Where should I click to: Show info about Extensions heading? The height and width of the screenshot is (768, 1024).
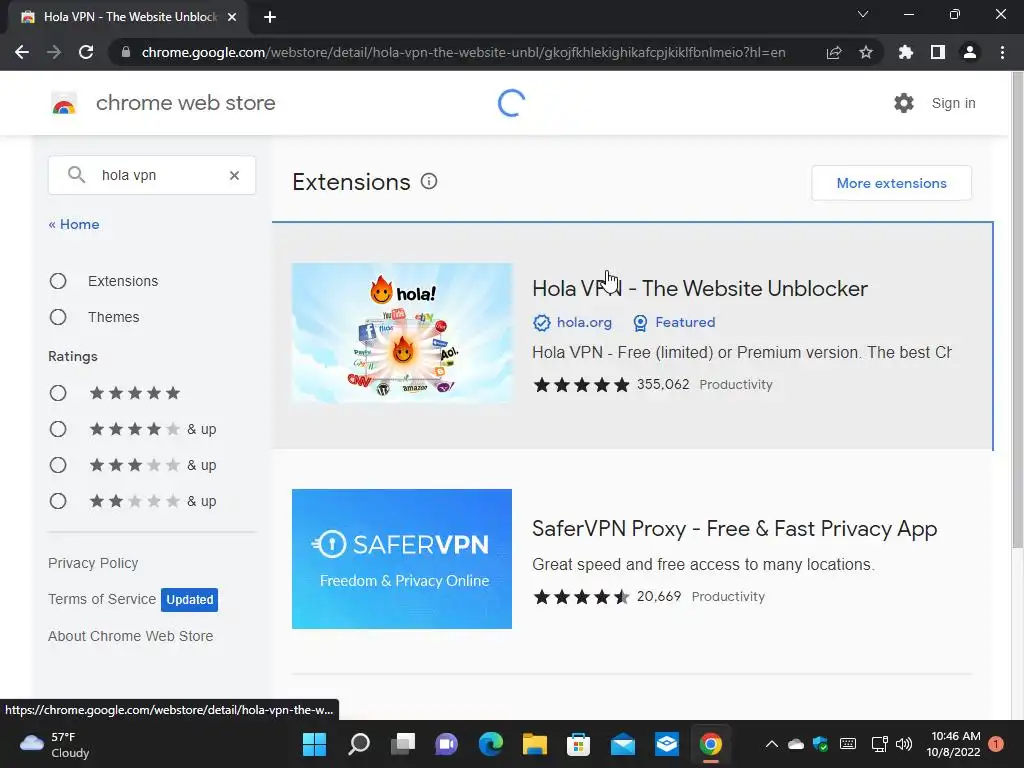(429, 181)
